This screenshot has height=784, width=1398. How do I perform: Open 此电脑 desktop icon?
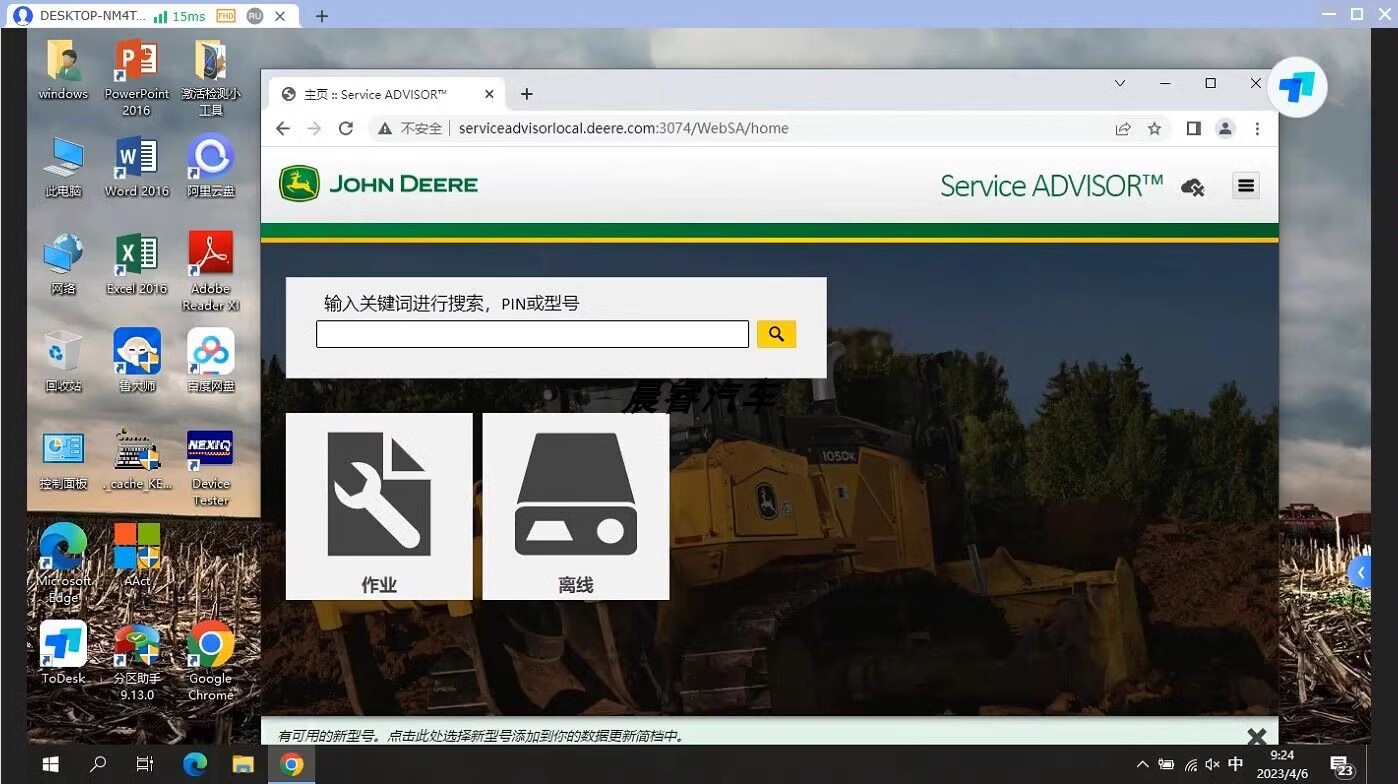point(63,166)
